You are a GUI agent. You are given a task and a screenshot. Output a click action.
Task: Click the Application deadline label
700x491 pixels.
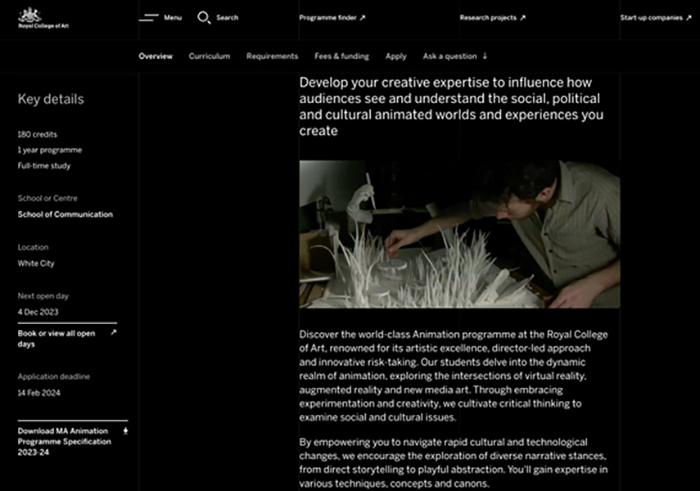(54, 377)
